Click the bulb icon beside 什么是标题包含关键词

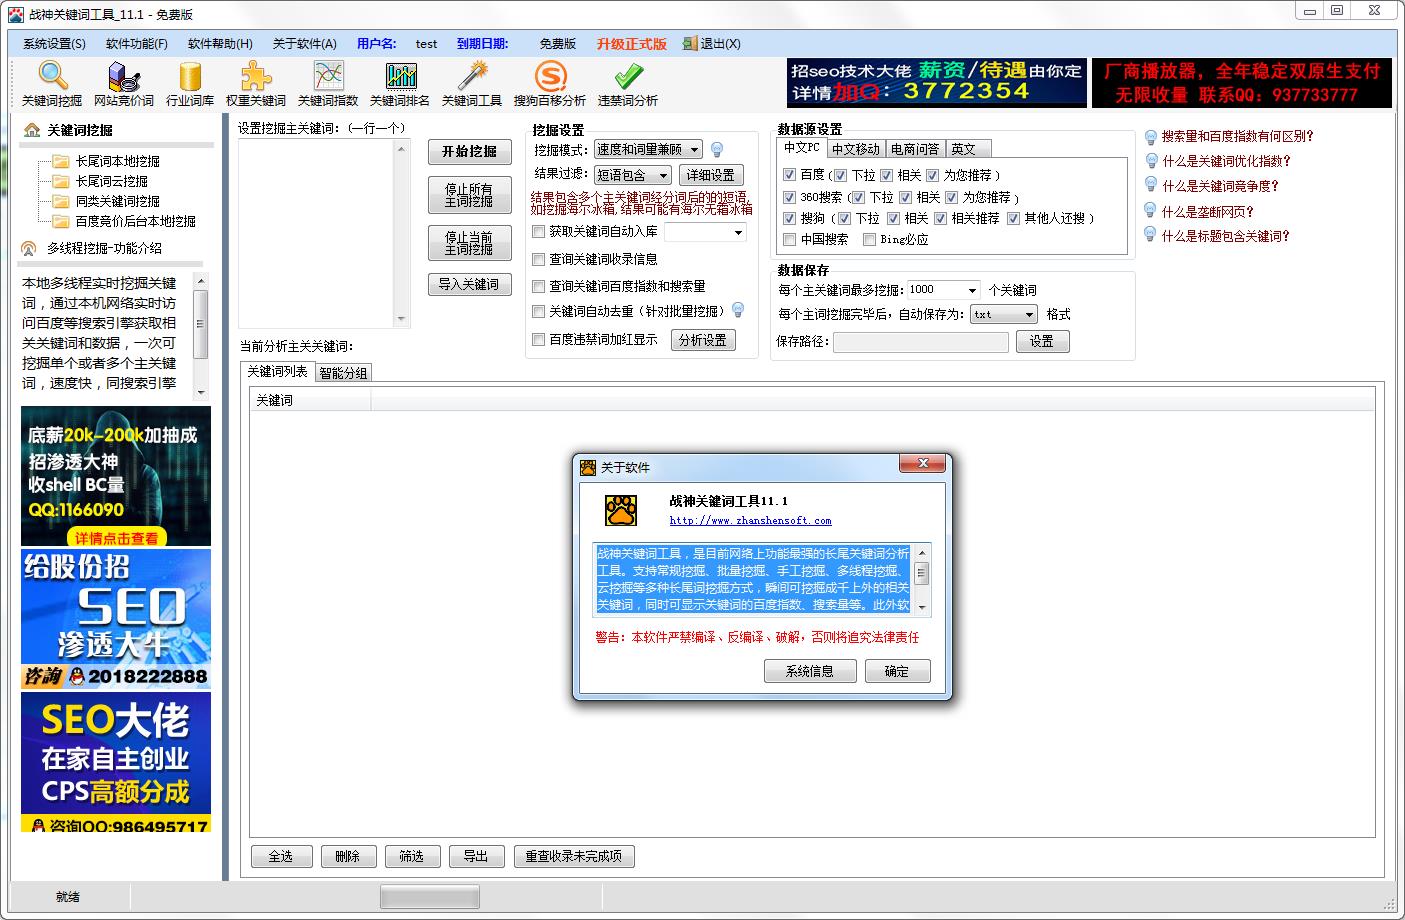point(1151,236)
